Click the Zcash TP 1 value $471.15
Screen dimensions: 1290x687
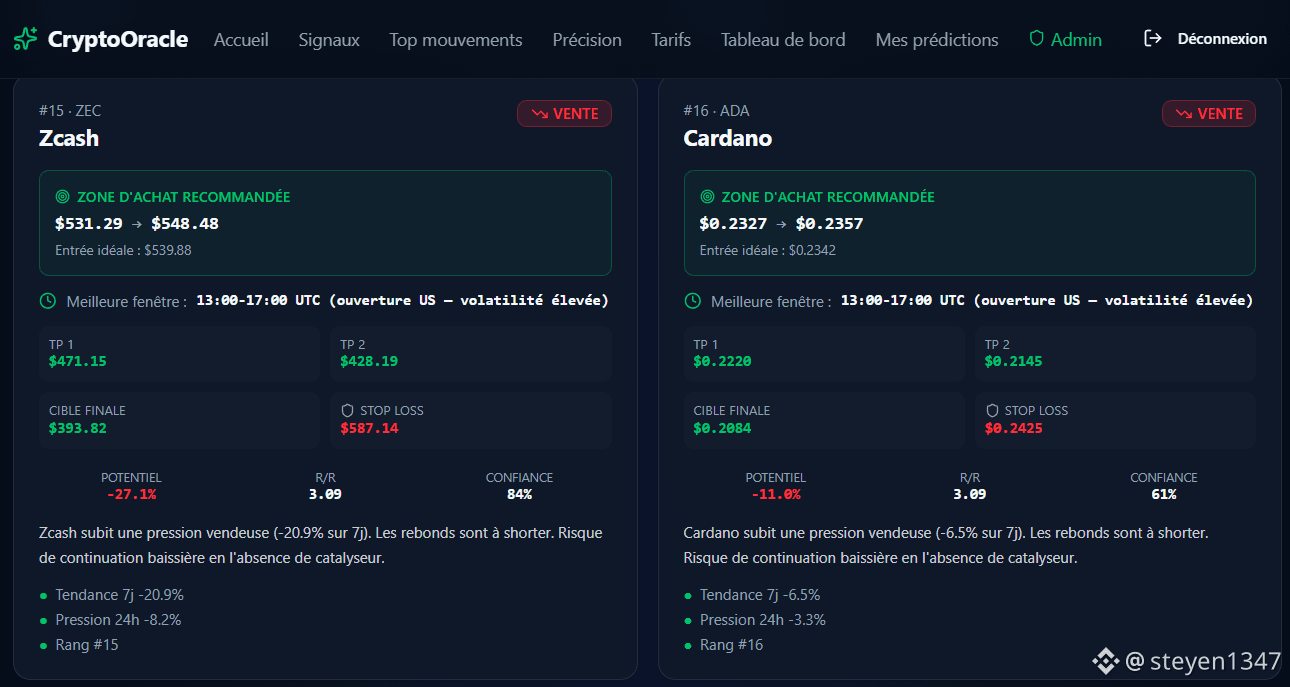[x=78, y=361]
